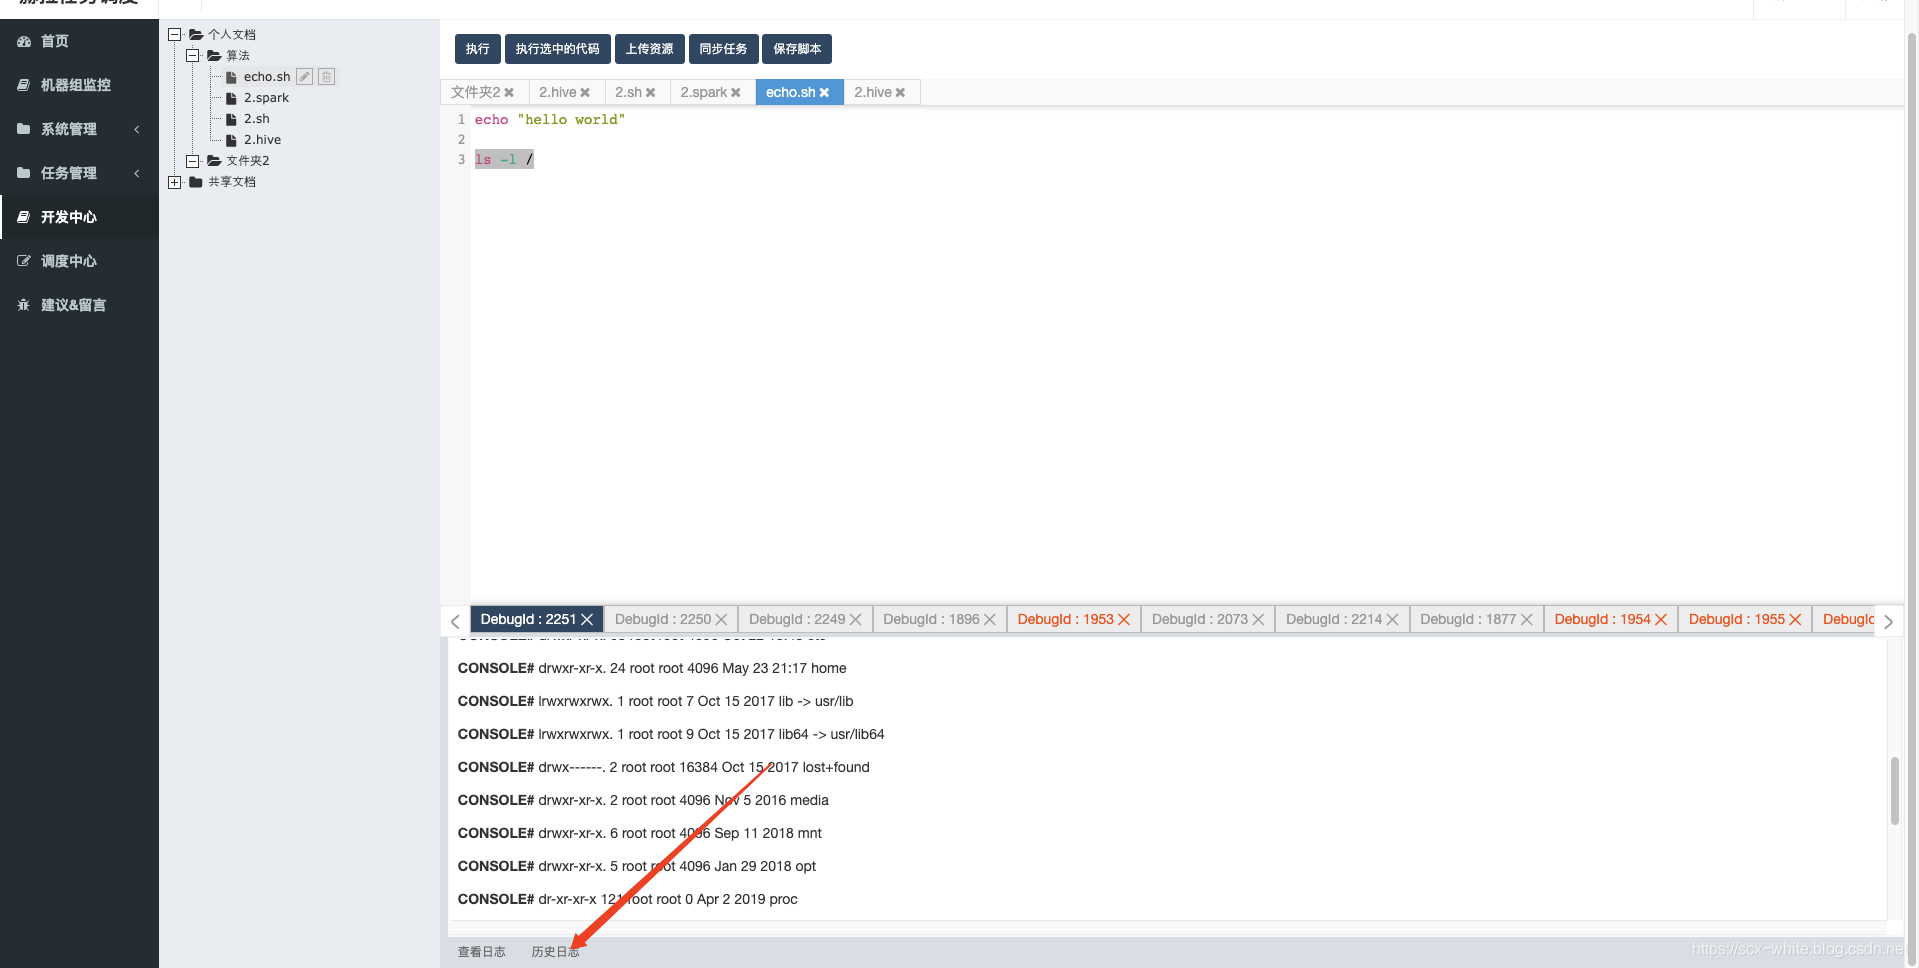
Task: Click the trash delete icon beside echo.sh
Action: pyautogui.click(x=326, y=76)
